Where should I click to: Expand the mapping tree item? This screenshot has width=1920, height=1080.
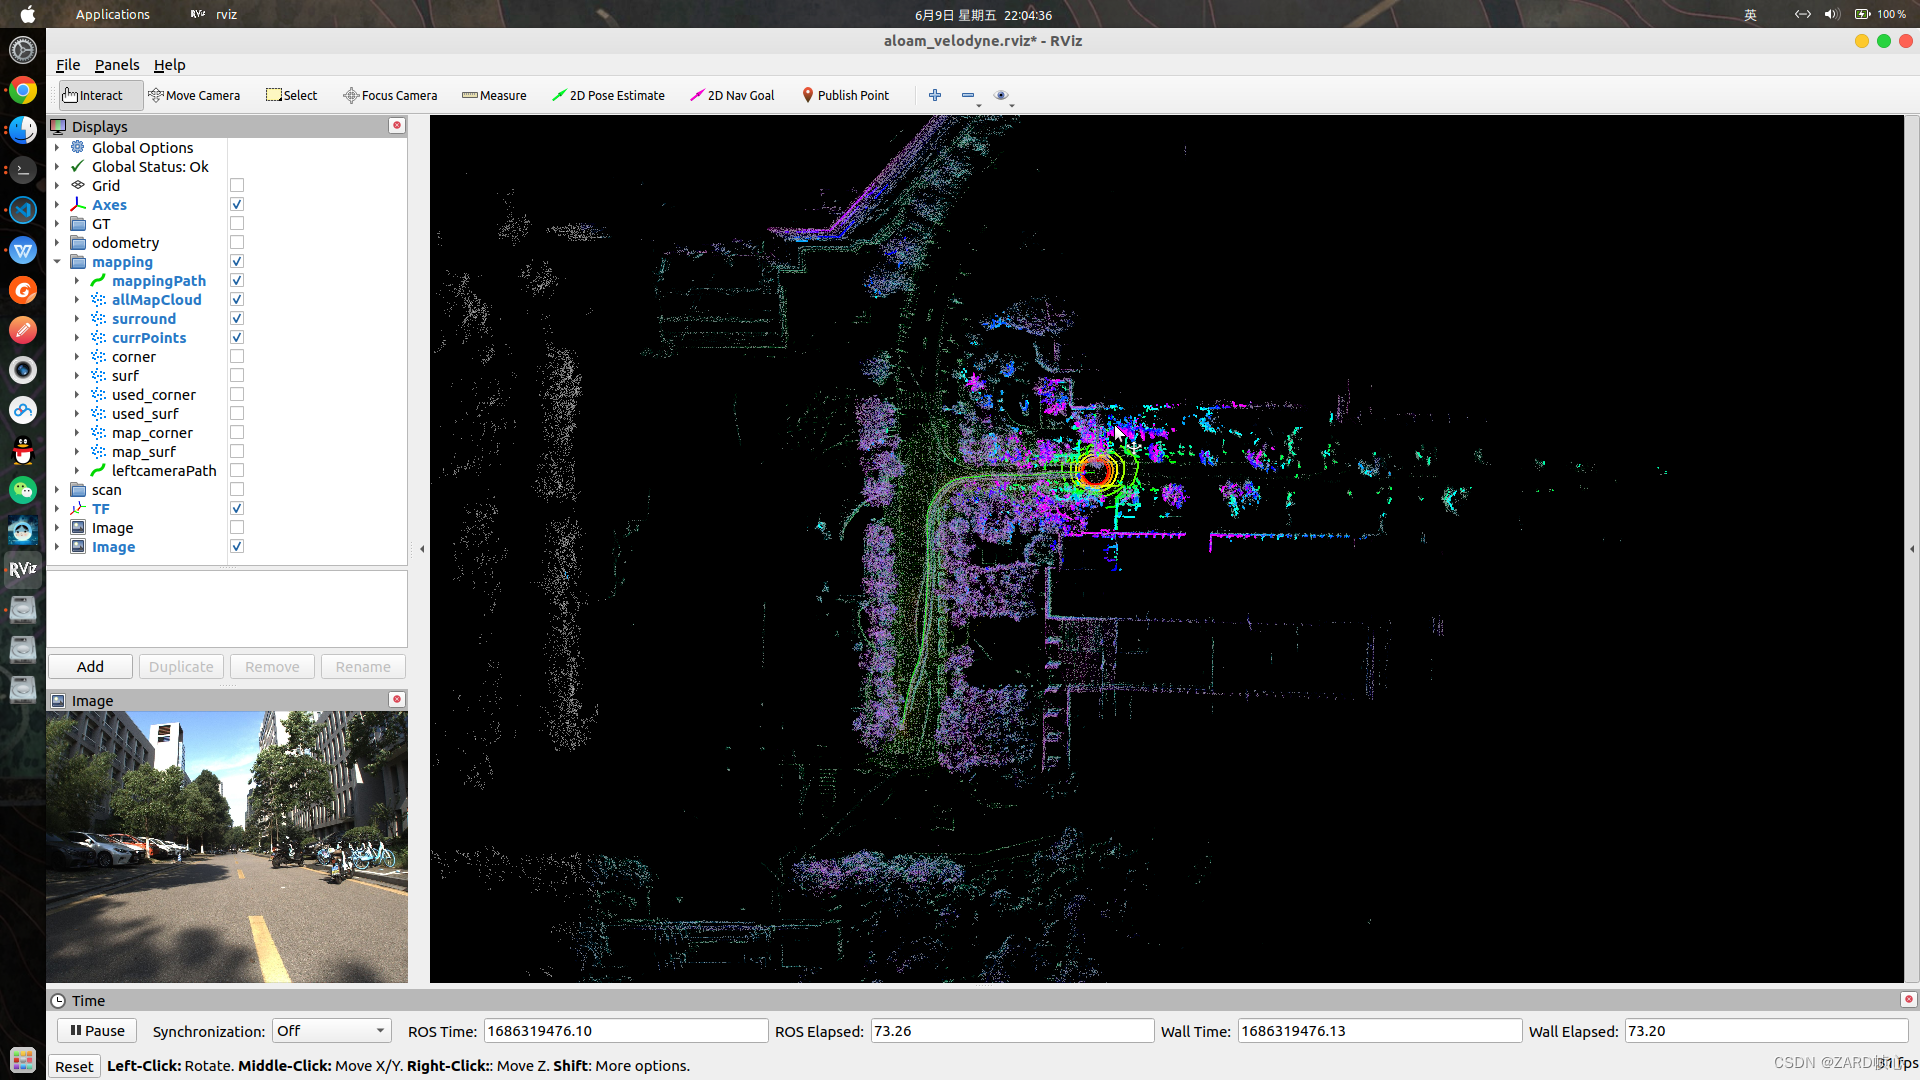point(55,261)
